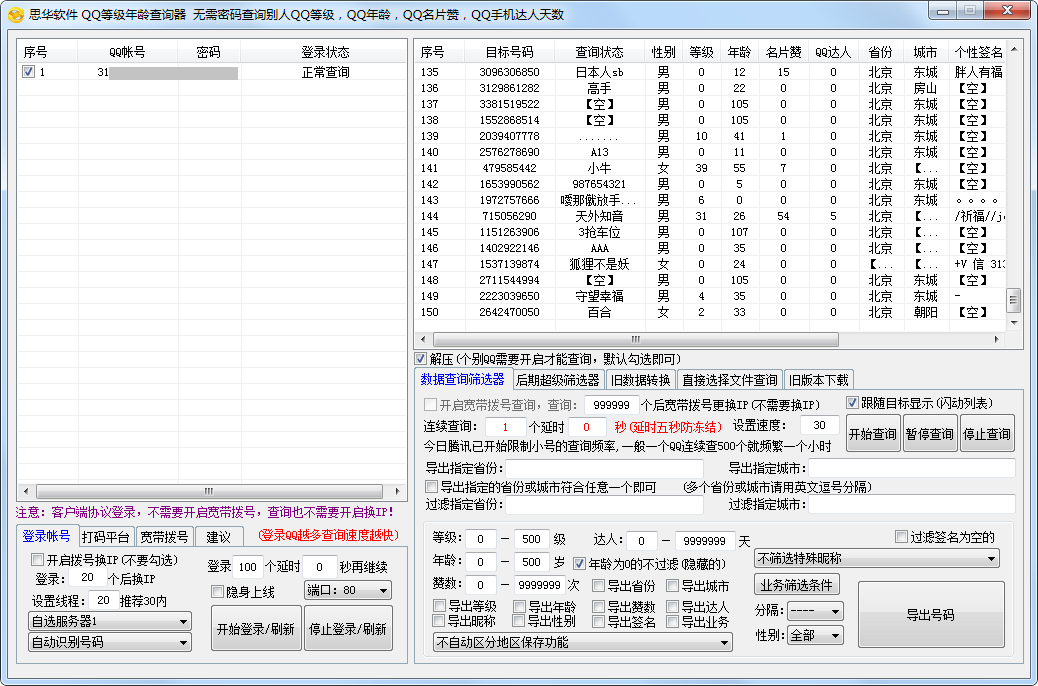Open the 不筛选特殊昵称 dropdown

(877, 558)
